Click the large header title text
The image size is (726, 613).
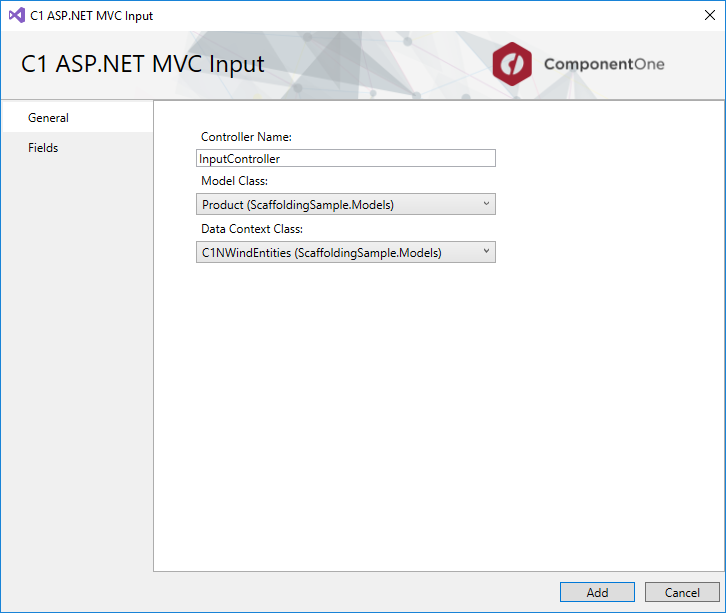point(143,65)
